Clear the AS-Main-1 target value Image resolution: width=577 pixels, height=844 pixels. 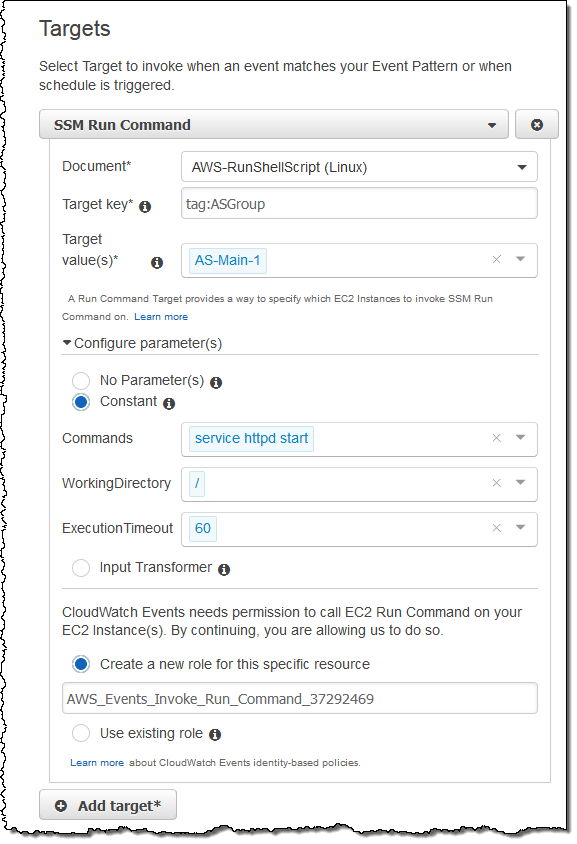pyautogui.click(x=496, y=259)
